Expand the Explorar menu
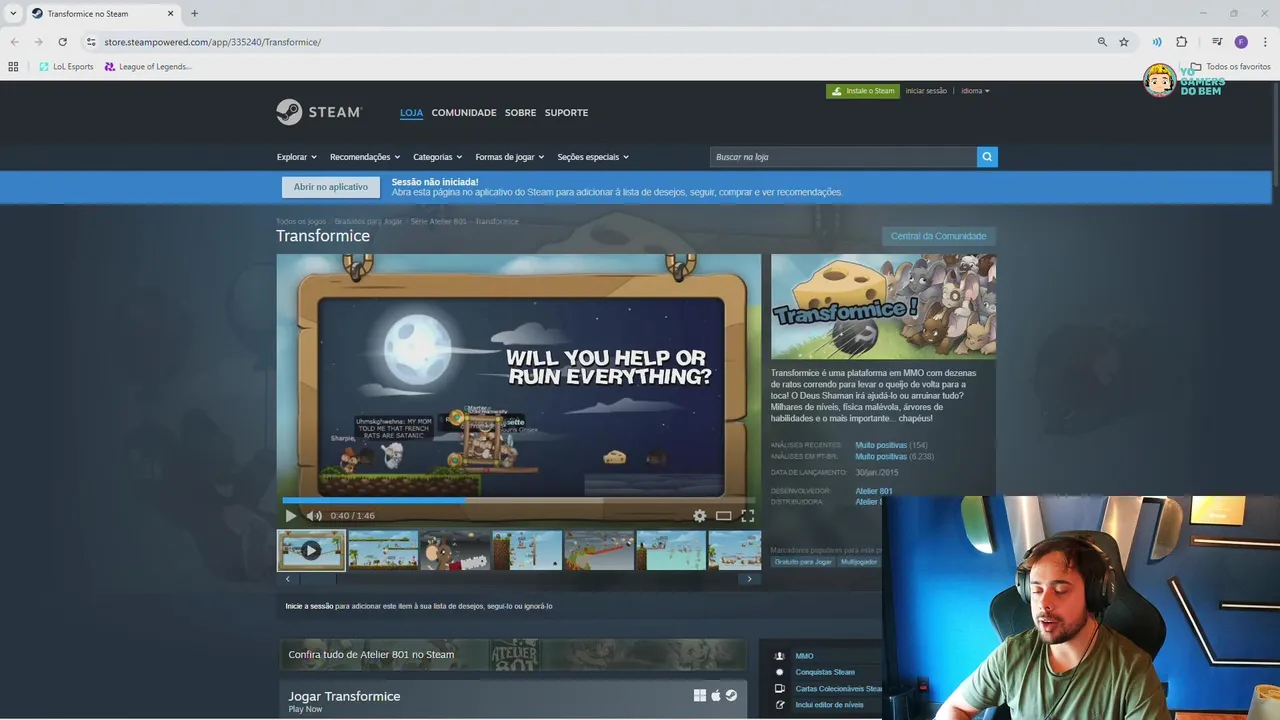Screen dimensions: 1280x720 coord(296,157)
